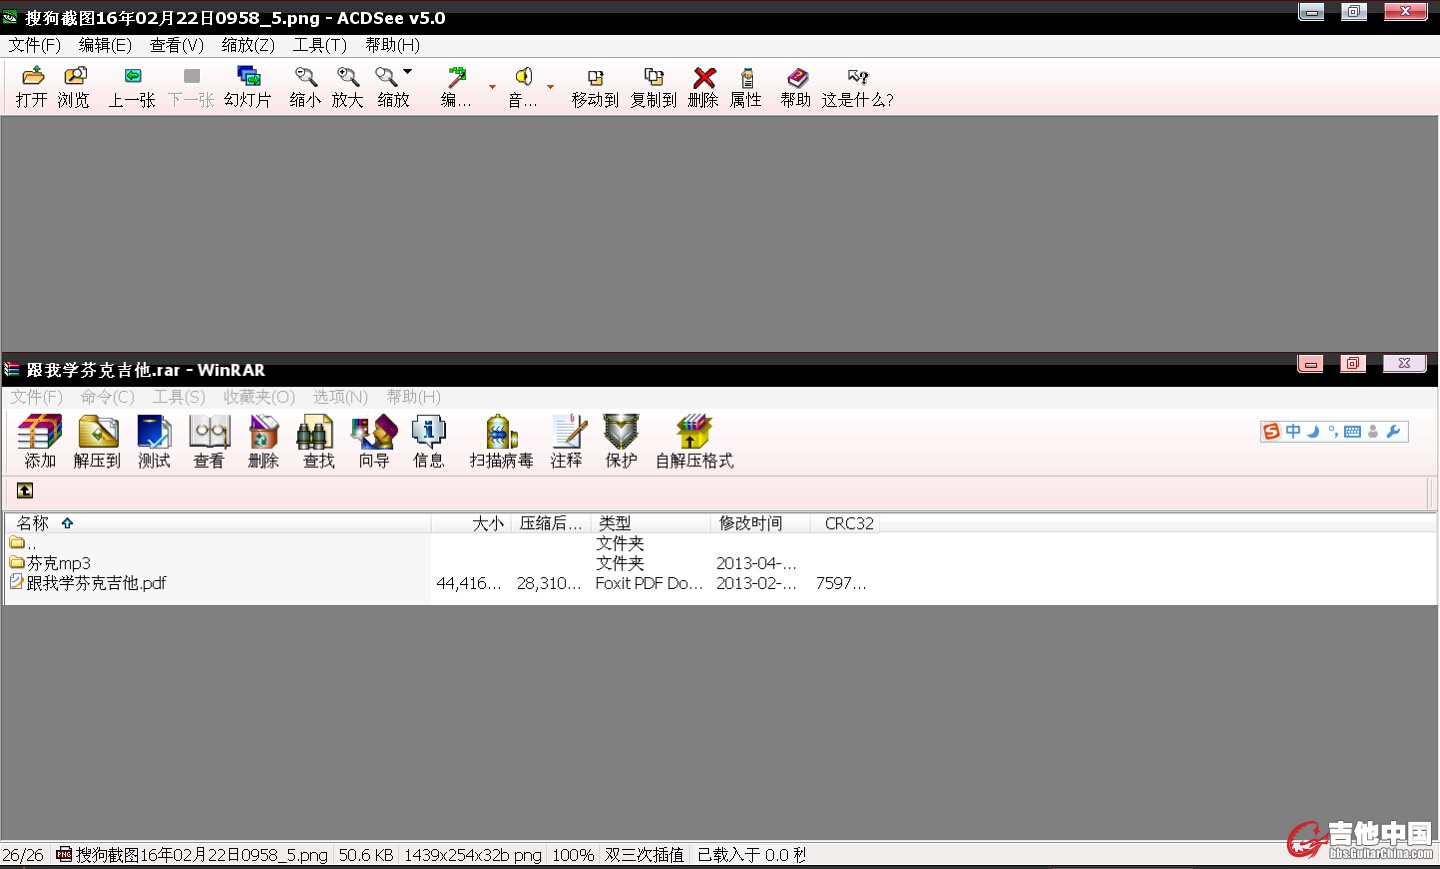1440x869 pixels.
Task: Open WinRAR Options (选项) menu
Action: coord(341,397)
